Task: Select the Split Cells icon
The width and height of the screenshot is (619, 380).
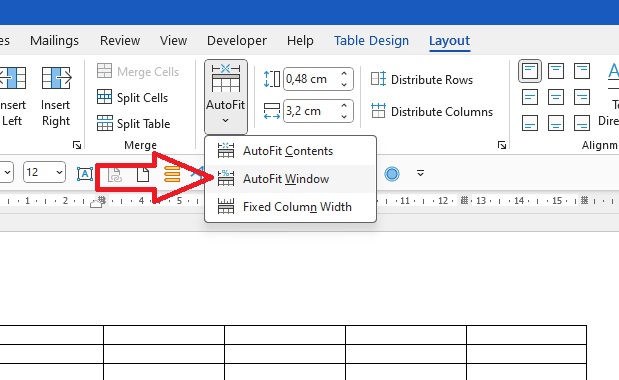Action: pos(105,97)
